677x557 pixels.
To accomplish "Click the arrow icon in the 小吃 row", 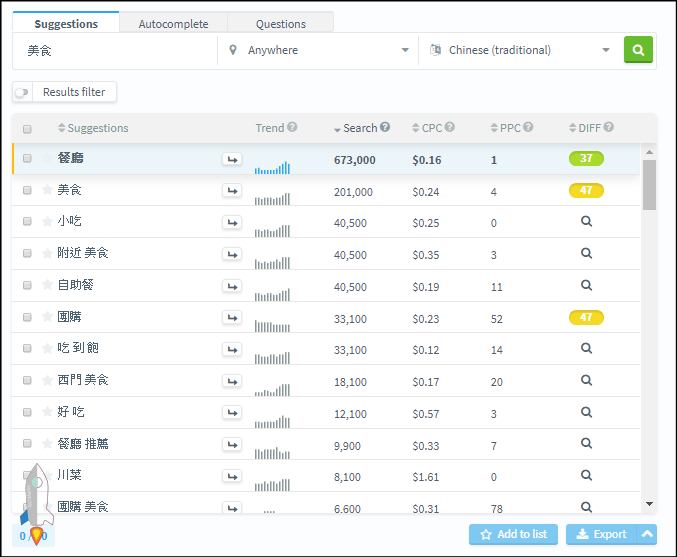I will click(x=232, y=222).
